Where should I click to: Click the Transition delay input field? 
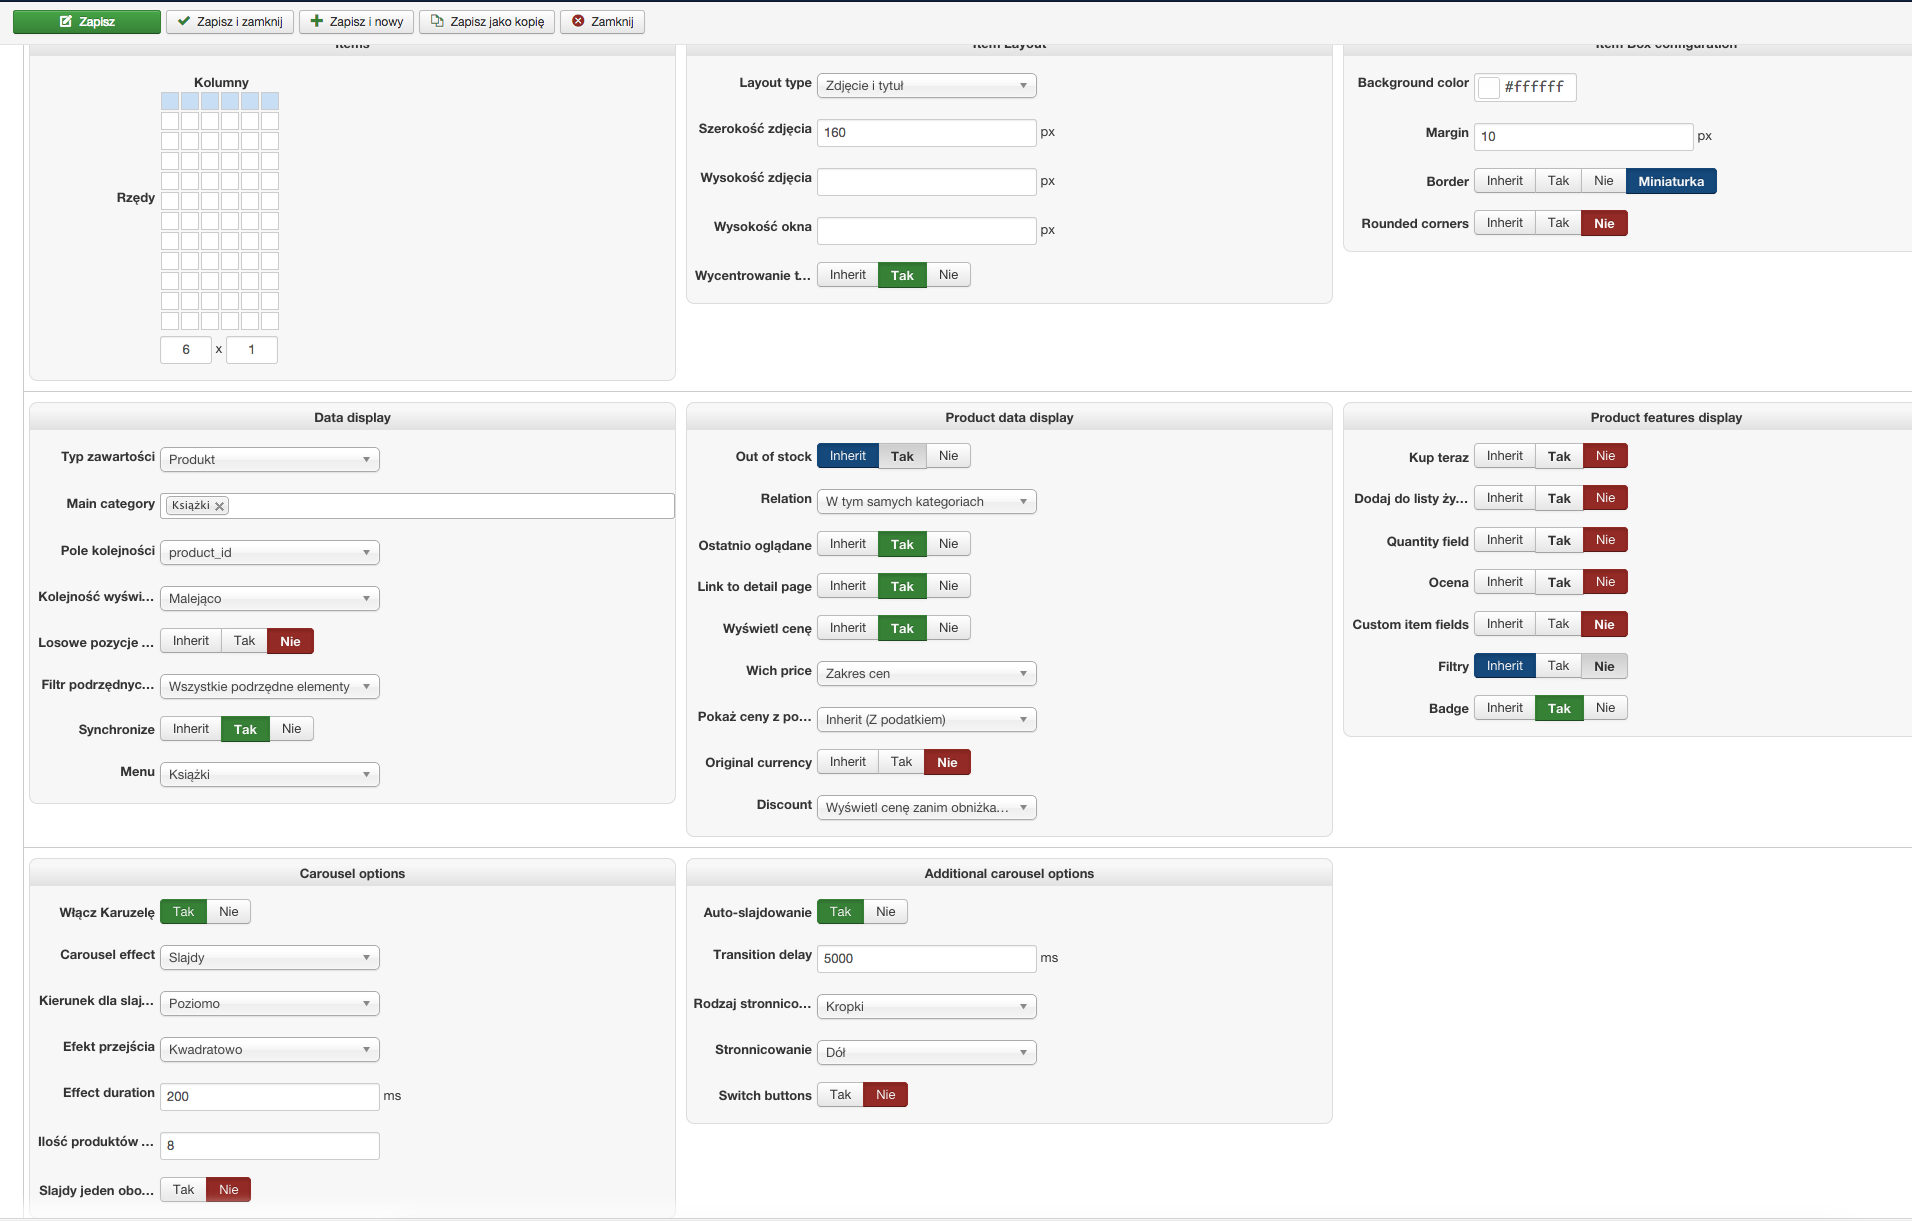(x=927, y=959)
